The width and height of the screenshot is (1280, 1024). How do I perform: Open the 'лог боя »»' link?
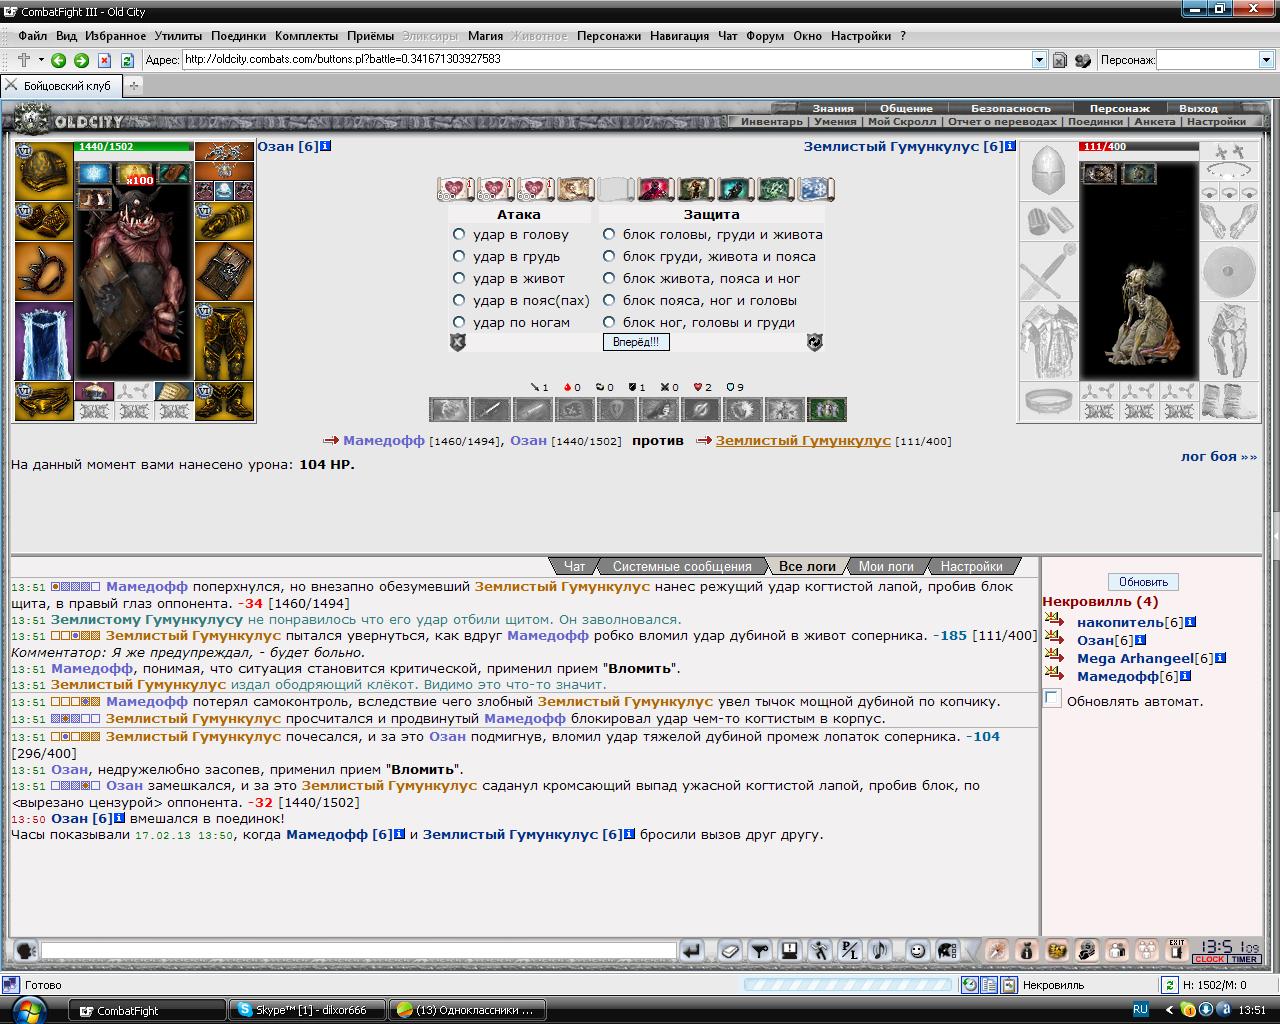click(x=1219, y=456)
